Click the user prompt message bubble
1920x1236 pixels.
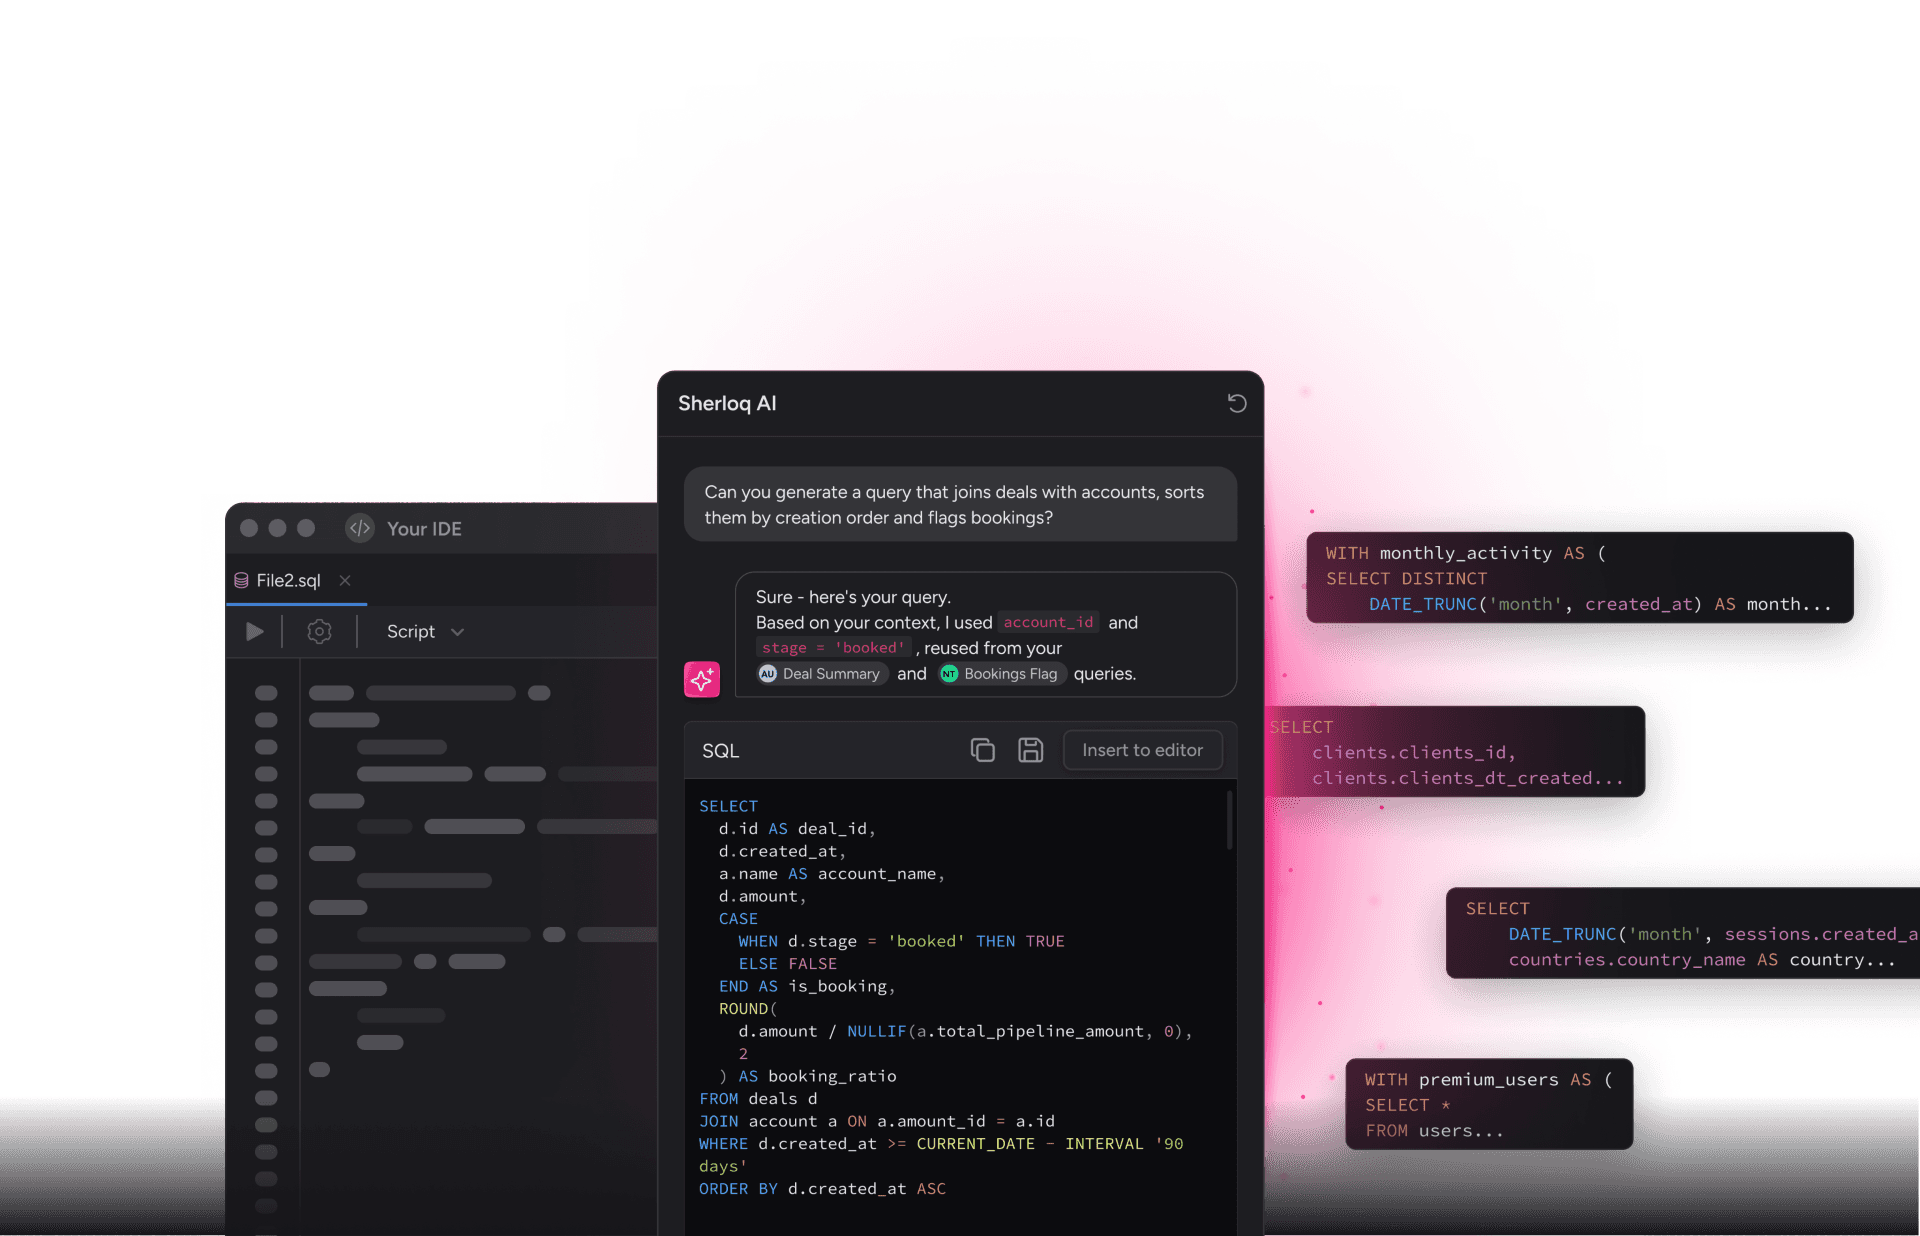click(x=959, y=505)
